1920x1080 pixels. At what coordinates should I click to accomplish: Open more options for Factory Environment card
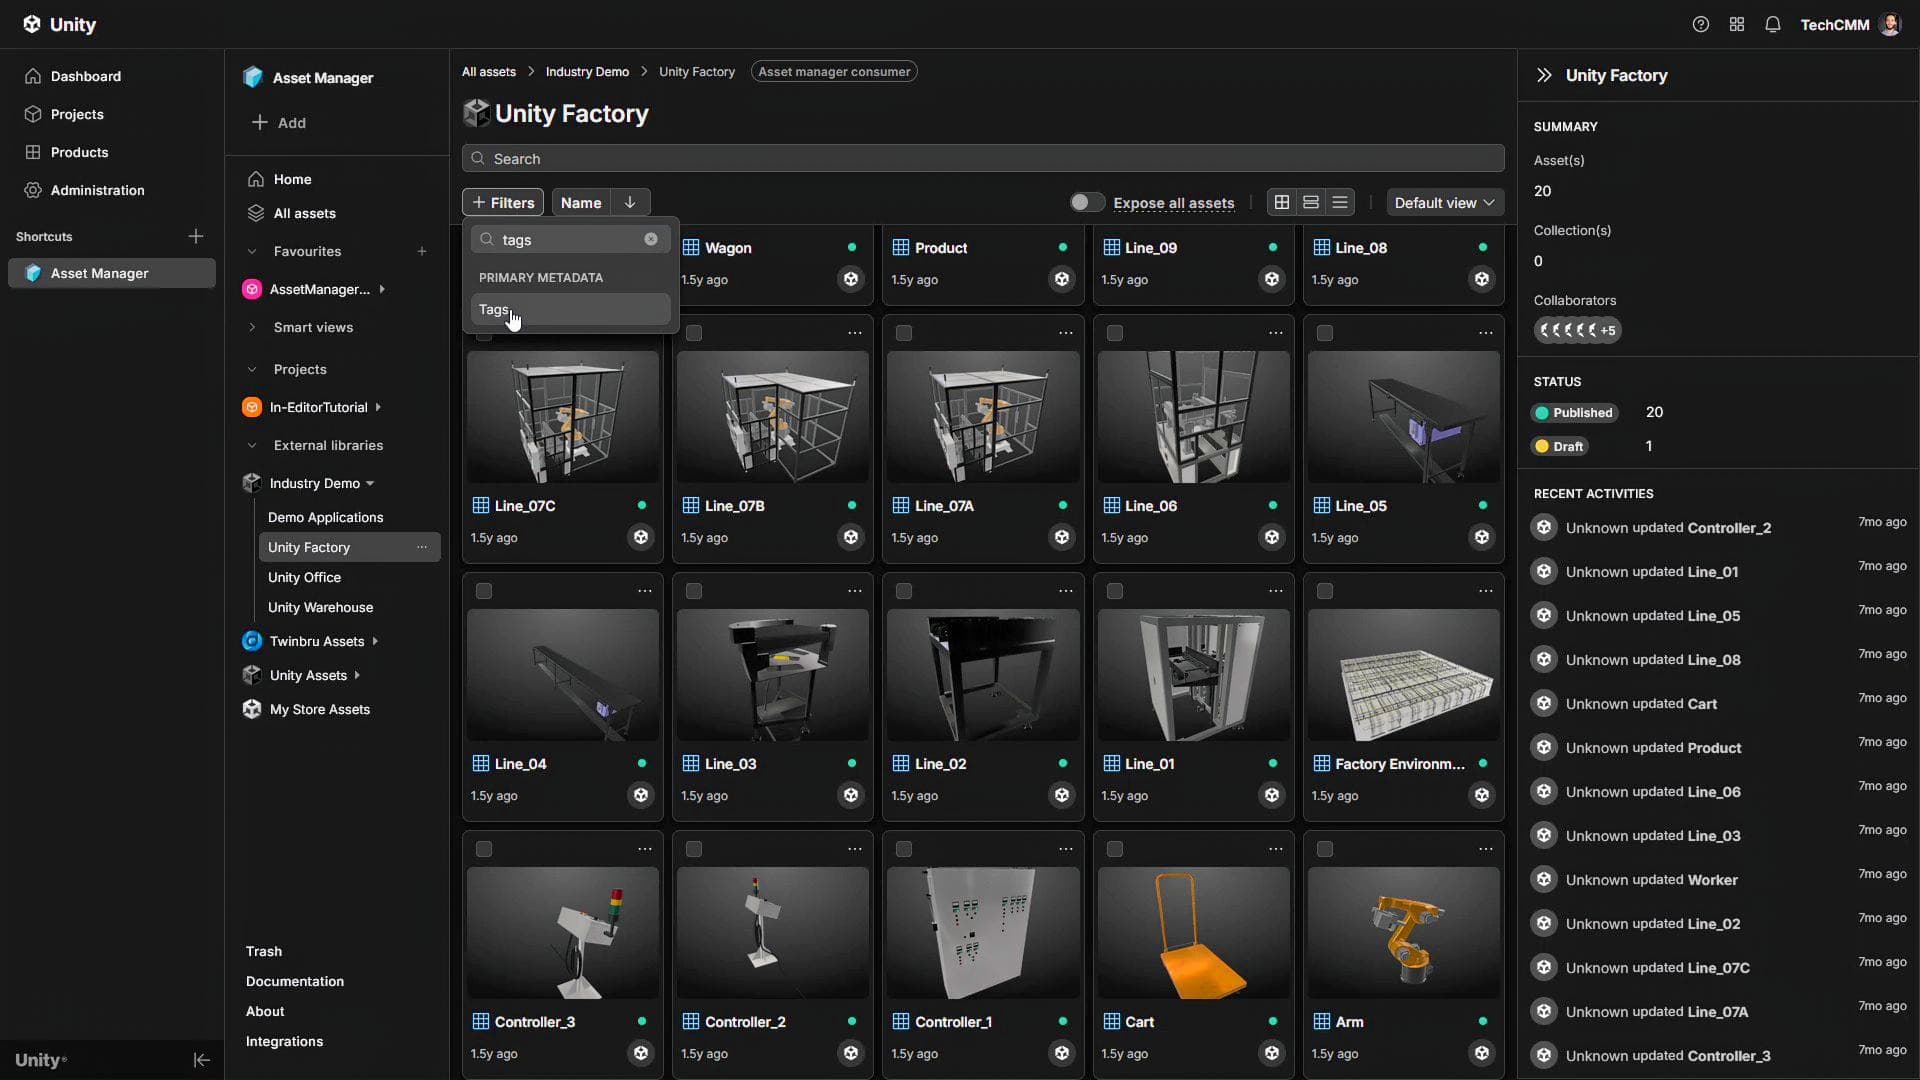pyautogui.click(x=1486, y=591)
